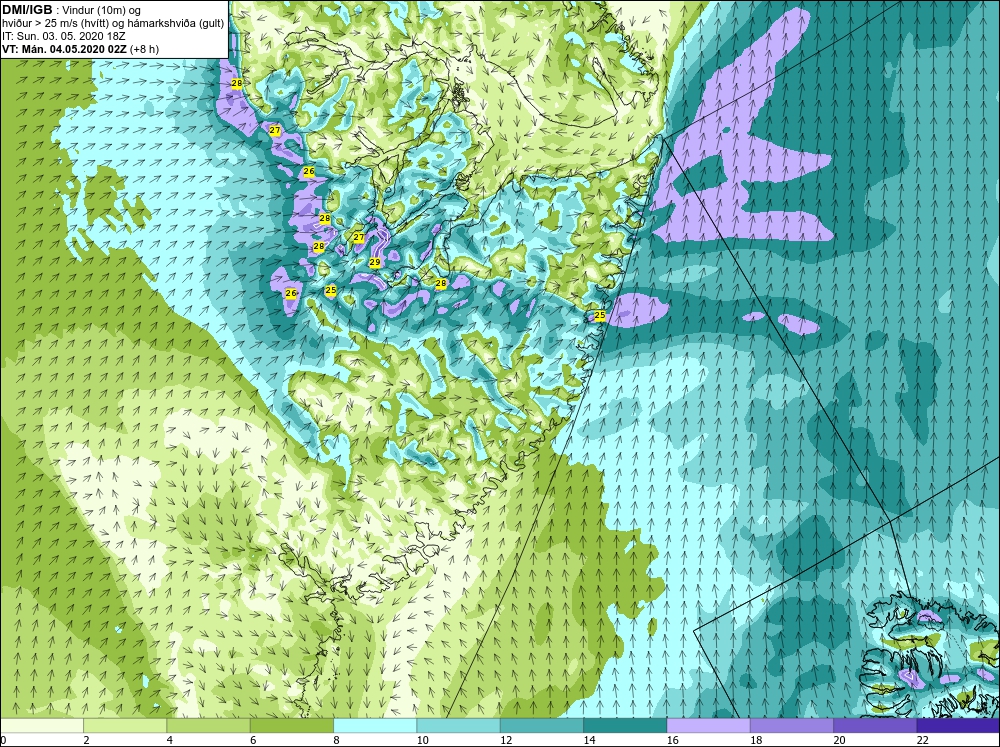Click the scale value 2 on the legend
Image resolution: width=1000 pixels, height=747 pixels.
point(86,740)
